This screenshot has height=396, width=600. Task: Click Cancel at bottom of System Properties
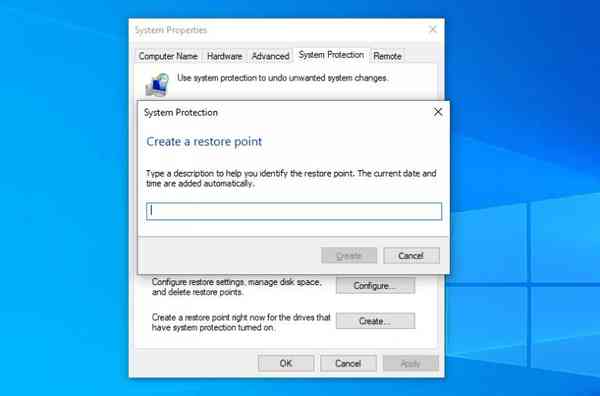(x=348, y=363)
